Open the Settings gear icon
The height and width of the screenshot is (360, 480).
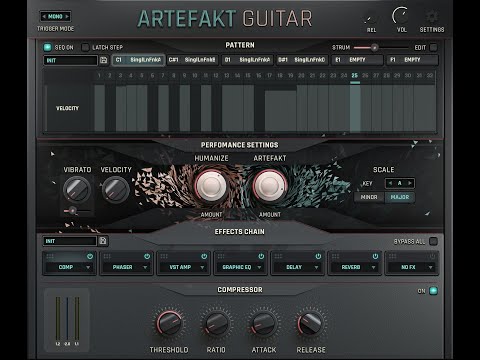coord(432,16)
